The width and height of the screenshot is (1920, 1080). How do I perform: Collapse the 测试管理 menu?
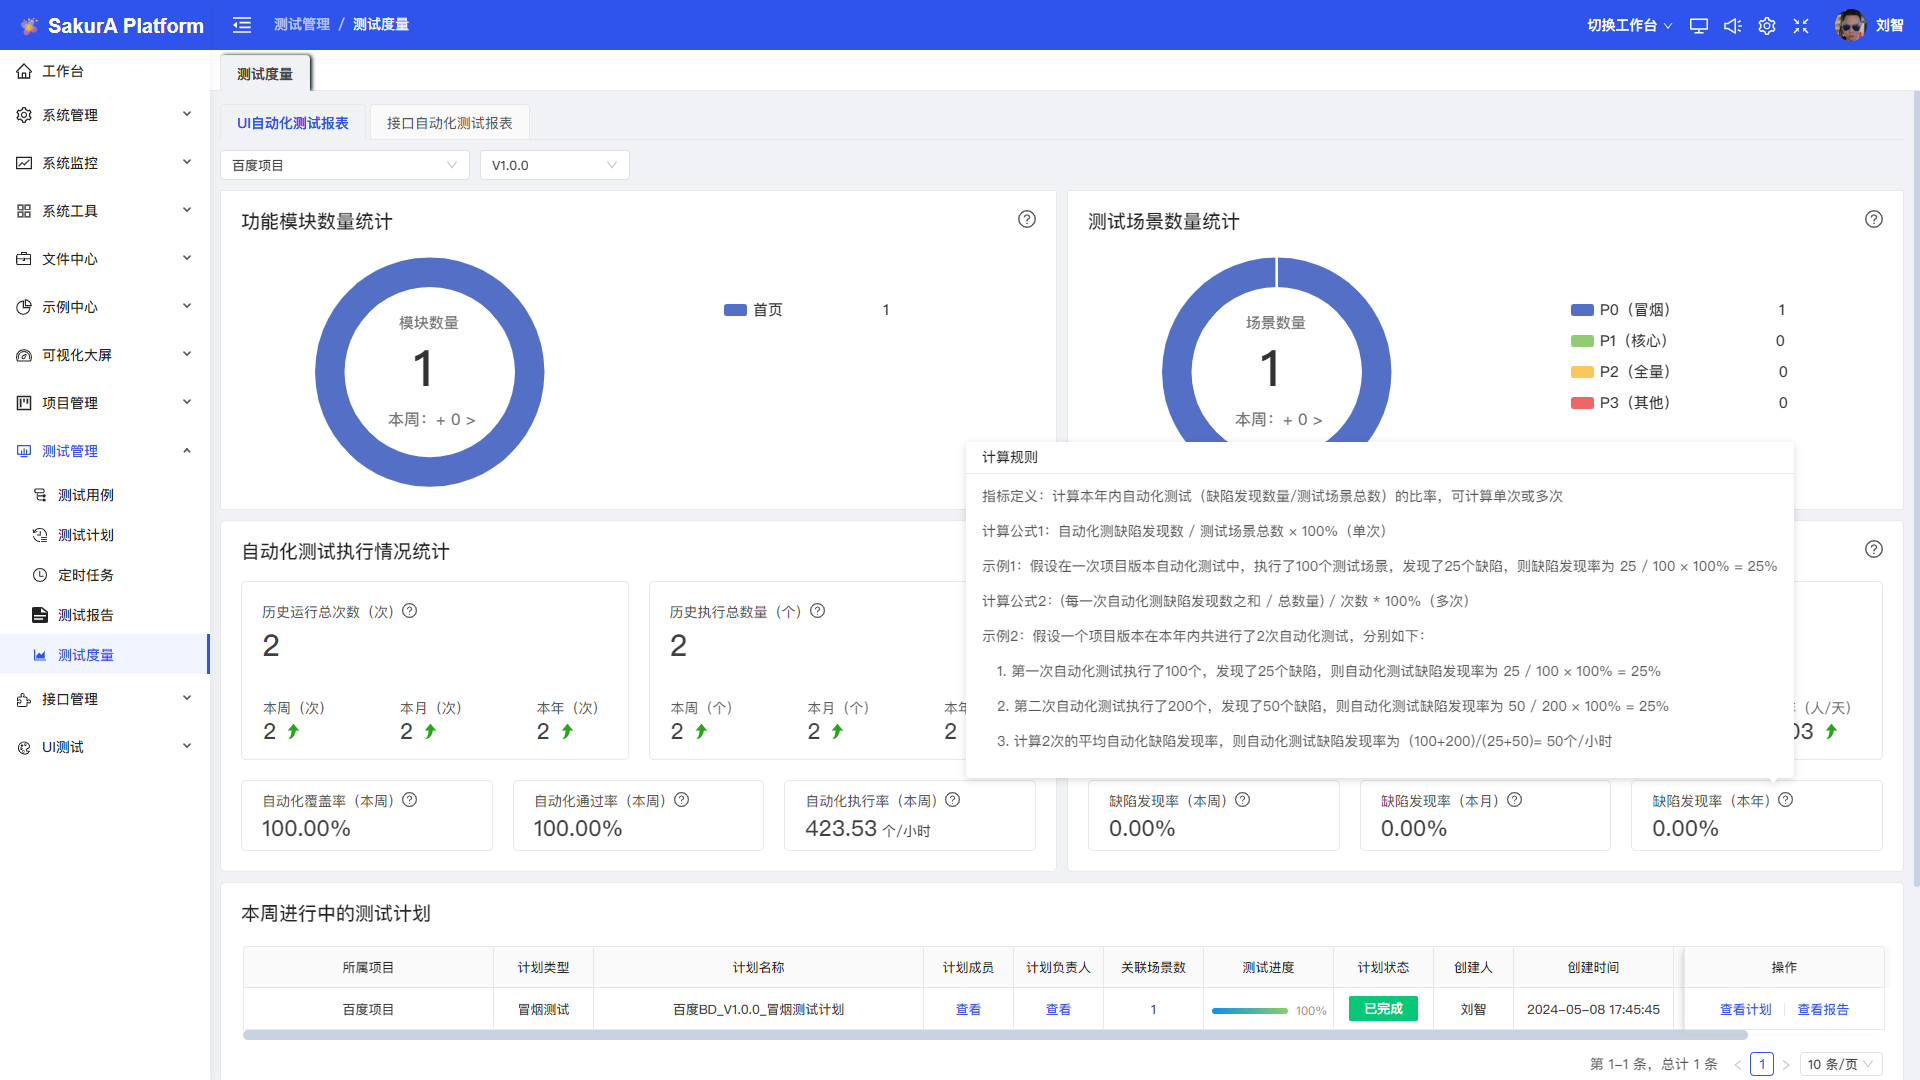[x=104, y=451]
